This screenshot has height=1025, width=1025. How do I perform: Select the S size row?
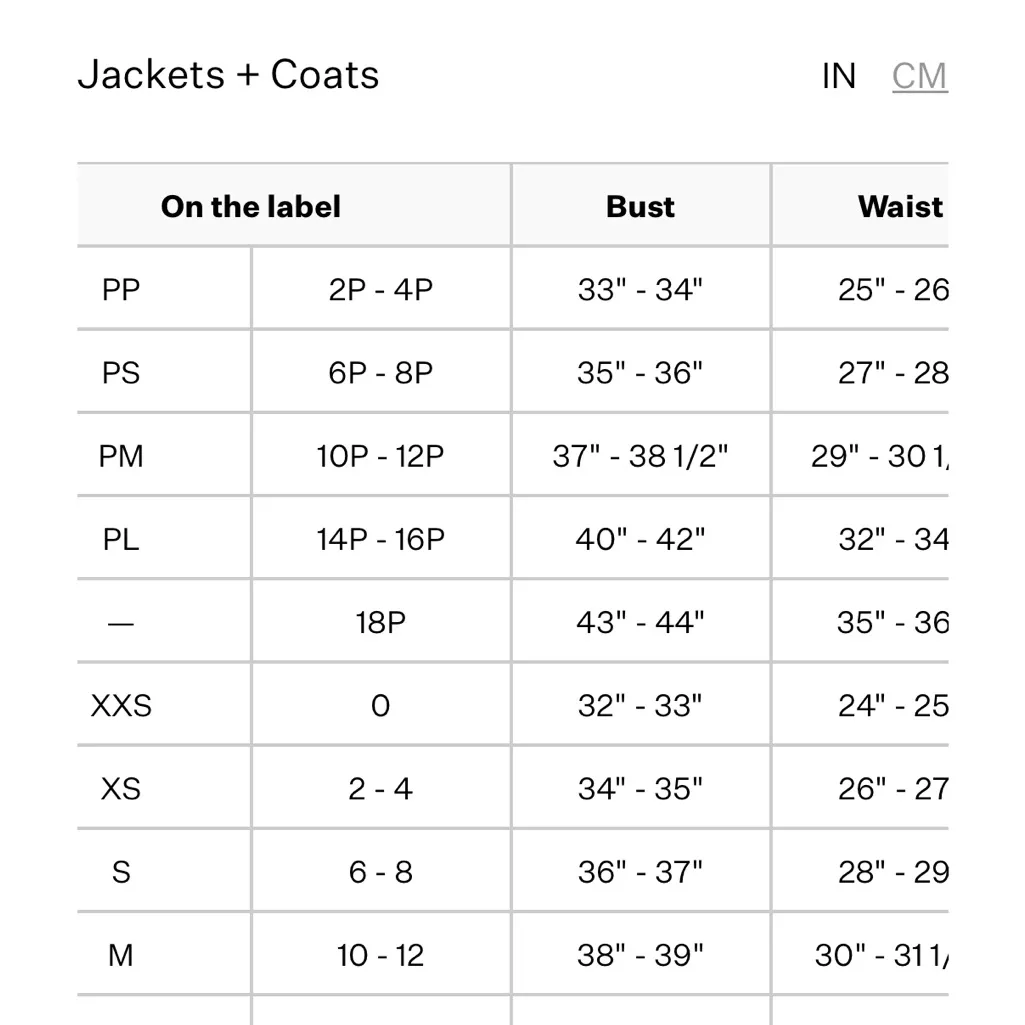click(x=121, y=871)
